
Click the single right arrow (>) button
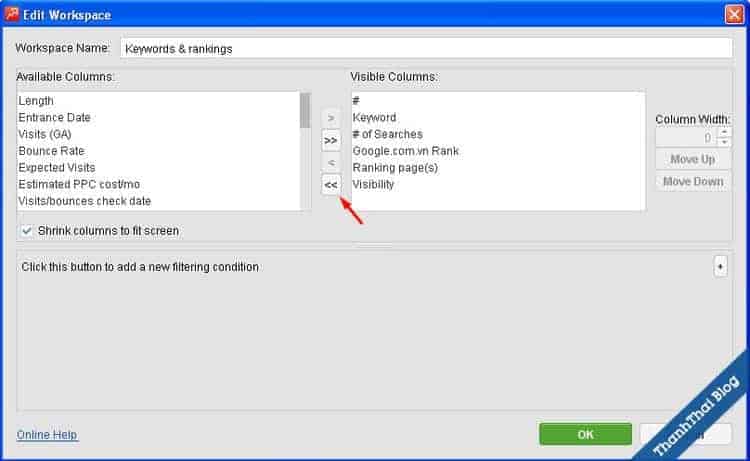331,118
